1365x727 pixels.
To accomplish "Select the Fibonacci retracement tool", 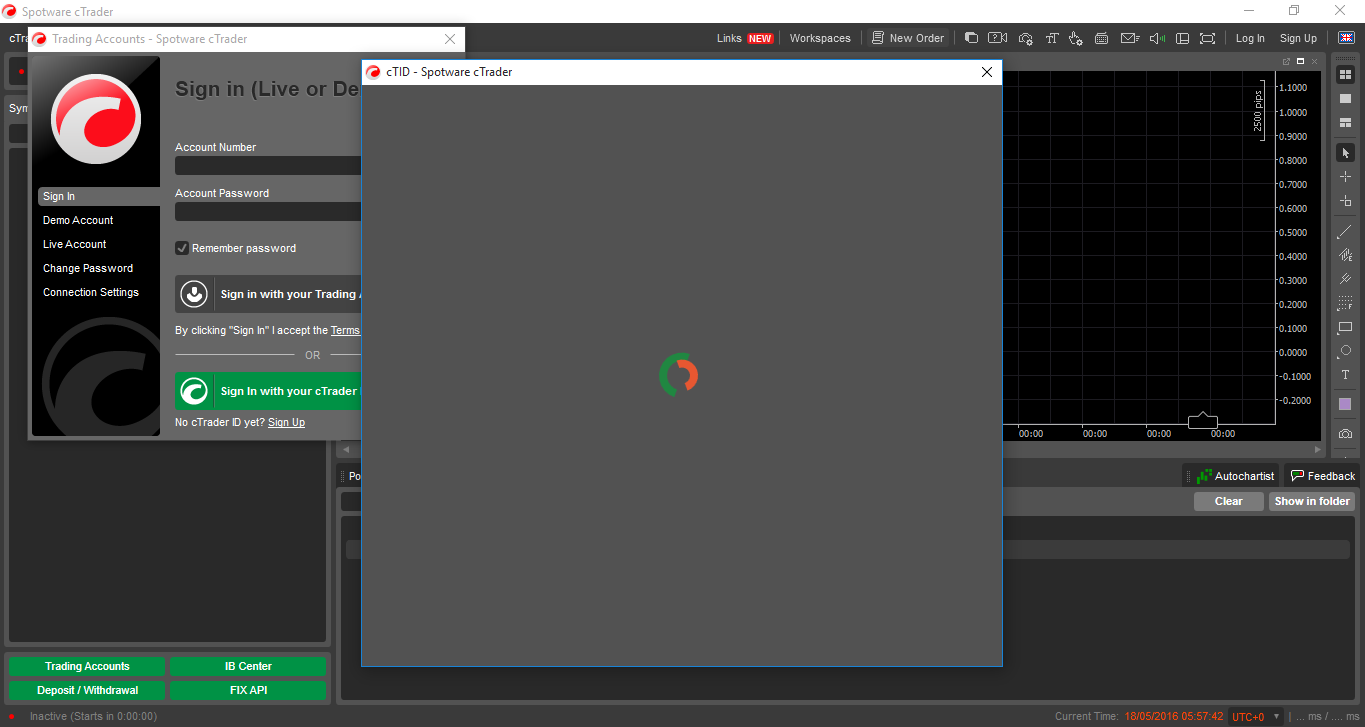I will click(x=1345, y=303).
